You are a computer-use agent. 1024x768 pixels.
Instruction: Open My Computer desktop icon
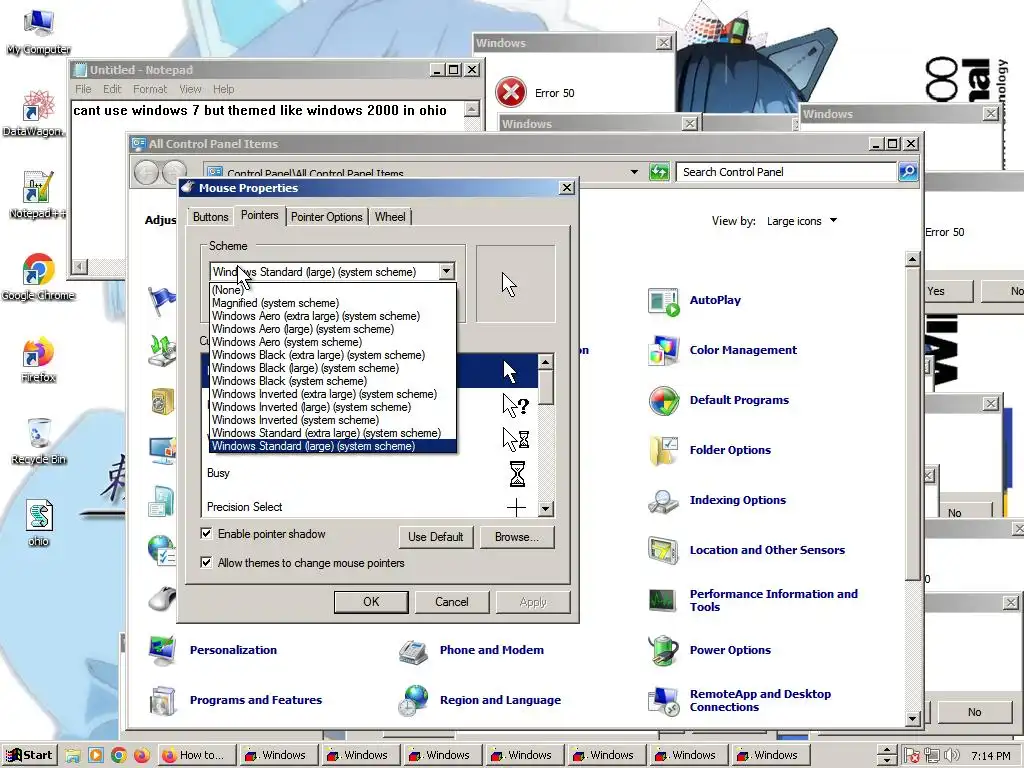tap(38, 31)
